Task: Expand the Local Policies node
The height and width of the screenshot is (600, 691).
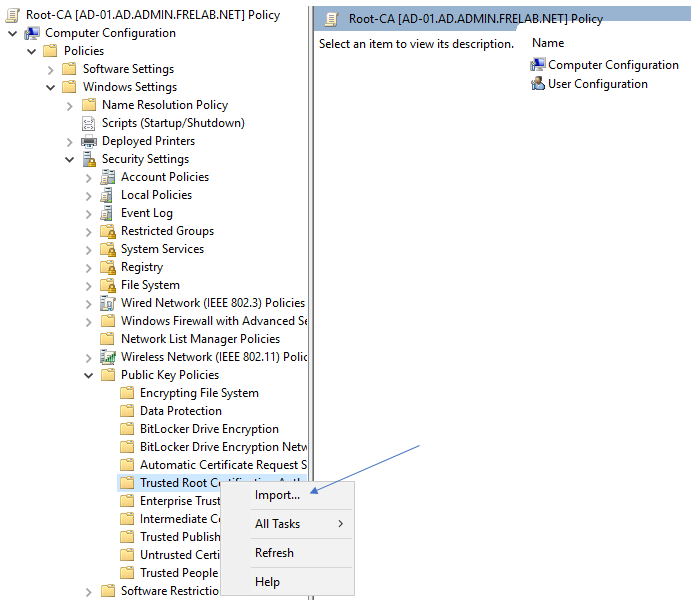Action: 89,195
